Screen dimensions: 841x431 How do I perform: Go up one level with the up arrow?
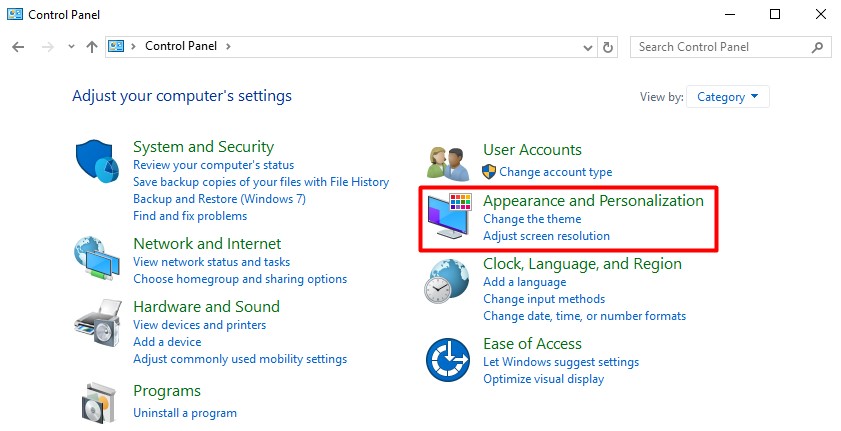tap(92, 47)
